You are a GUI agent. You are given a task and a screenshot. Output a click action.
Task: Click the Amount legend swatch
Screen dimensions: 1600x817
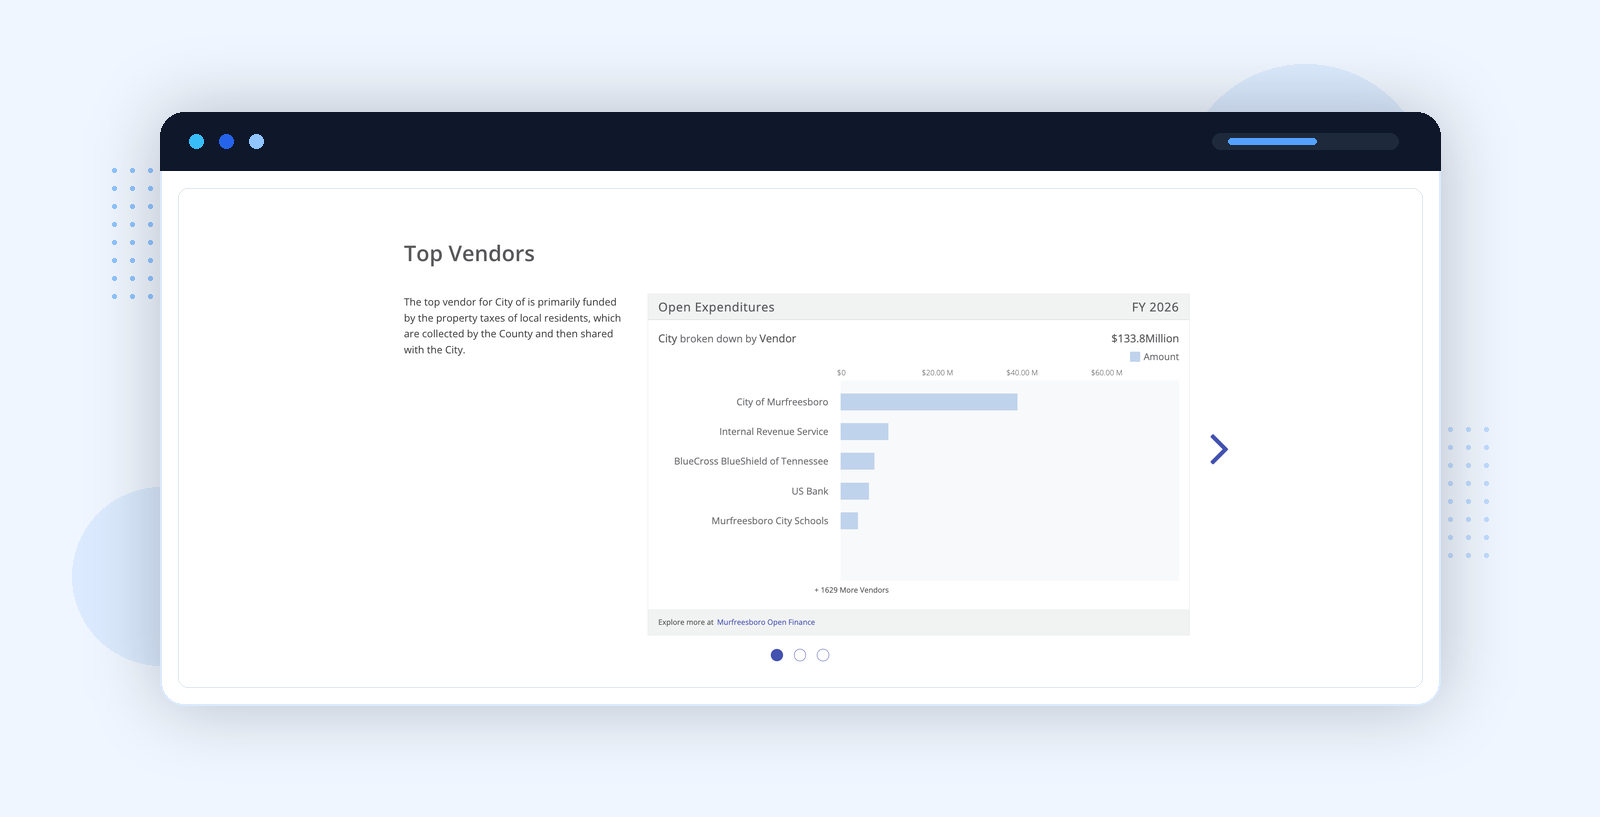click(1135, 357)
